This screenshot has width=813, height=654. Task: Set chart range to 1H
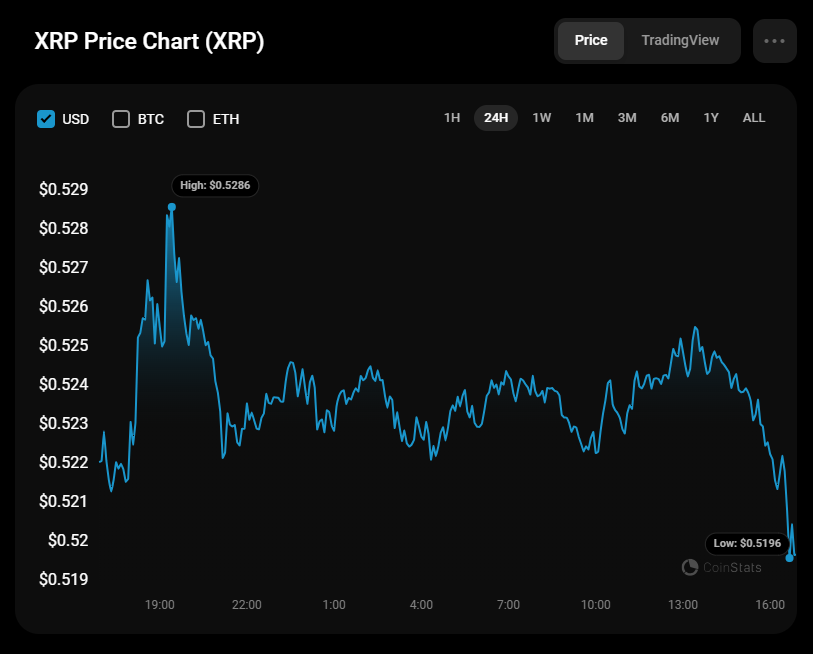pos(452,118)
